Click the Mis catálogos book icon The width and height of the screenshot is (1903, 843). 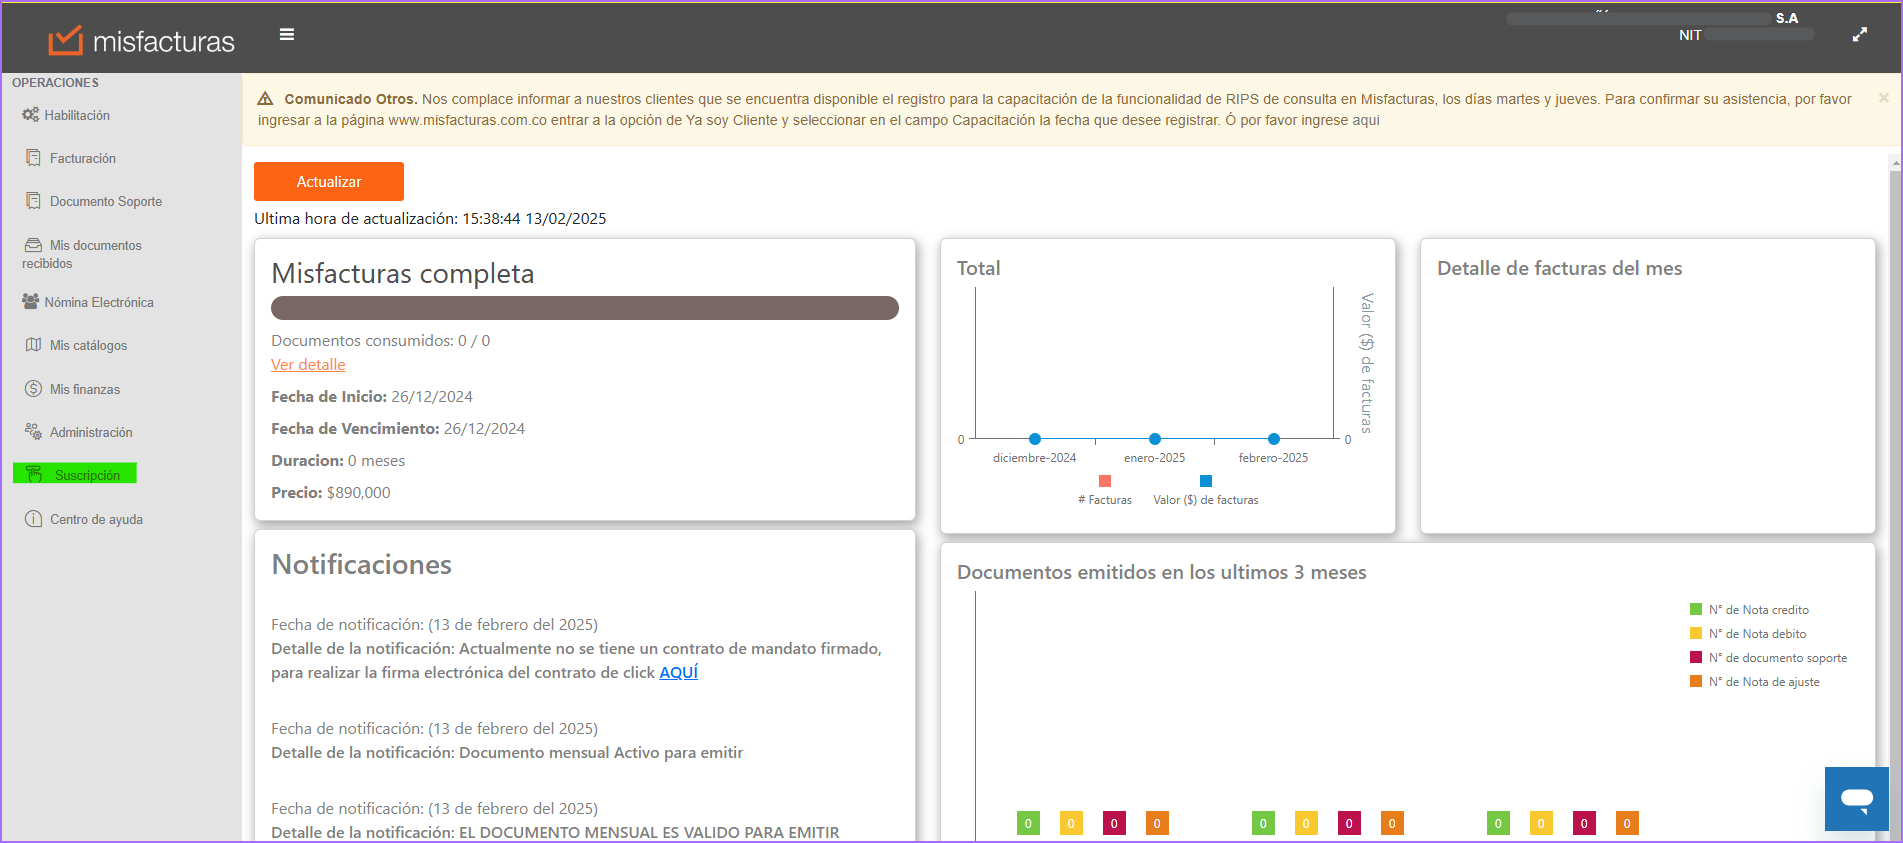click(33, 345)
